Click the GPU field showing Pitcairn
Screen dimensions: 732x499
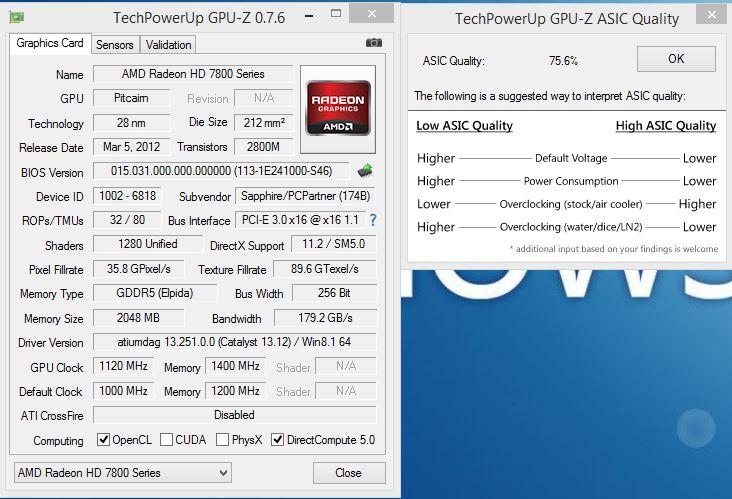point(131,98)
